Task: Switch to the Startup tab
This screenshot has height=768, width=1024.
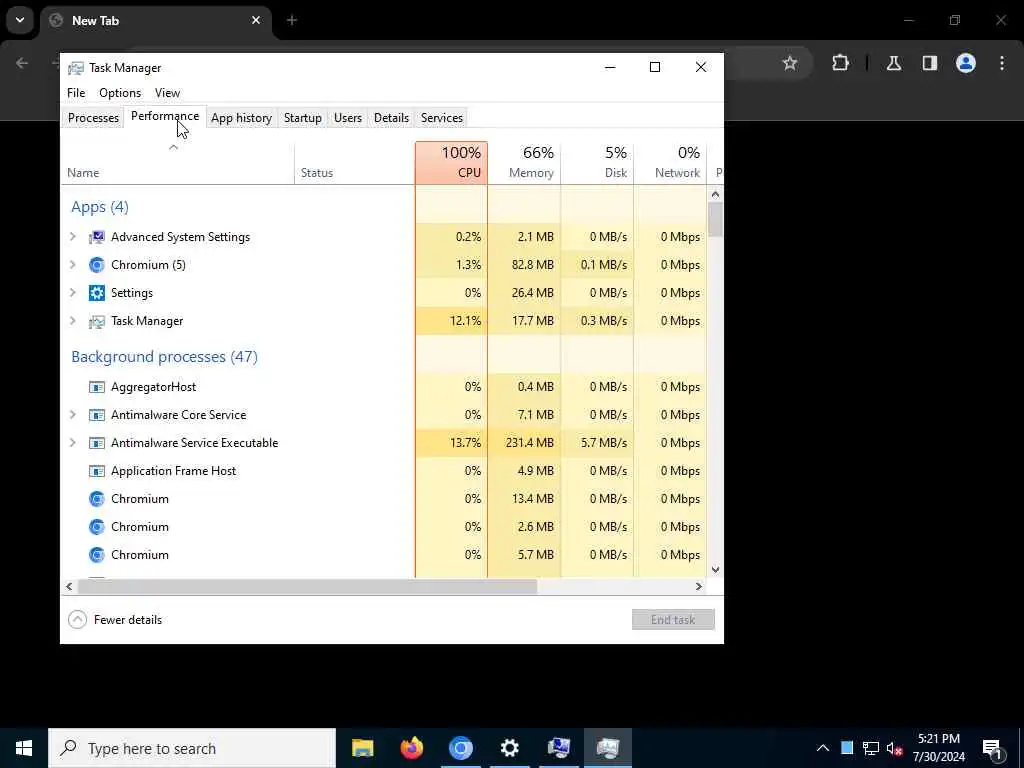Action: pyautogui.click(x=302, y=118)
